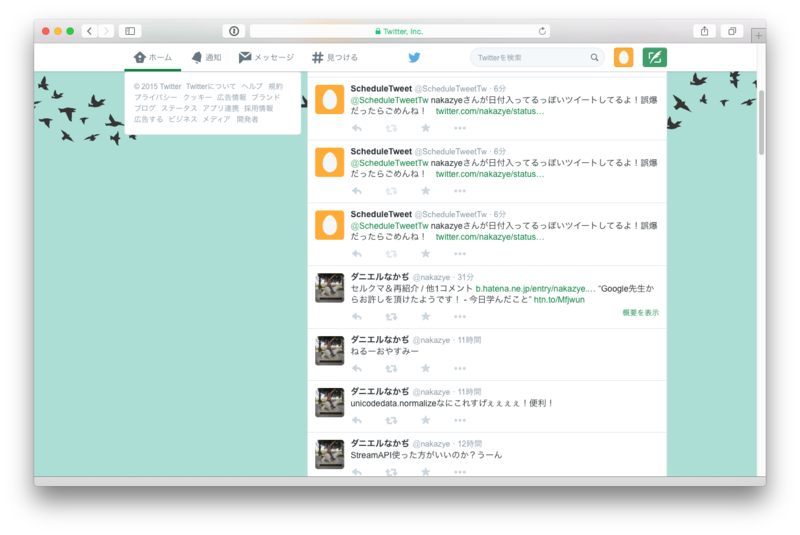The height and width of the screenshot is (535, 800).
Task: Open the Safari share menu
Action: pyautogui.click(x=704, y=31)
